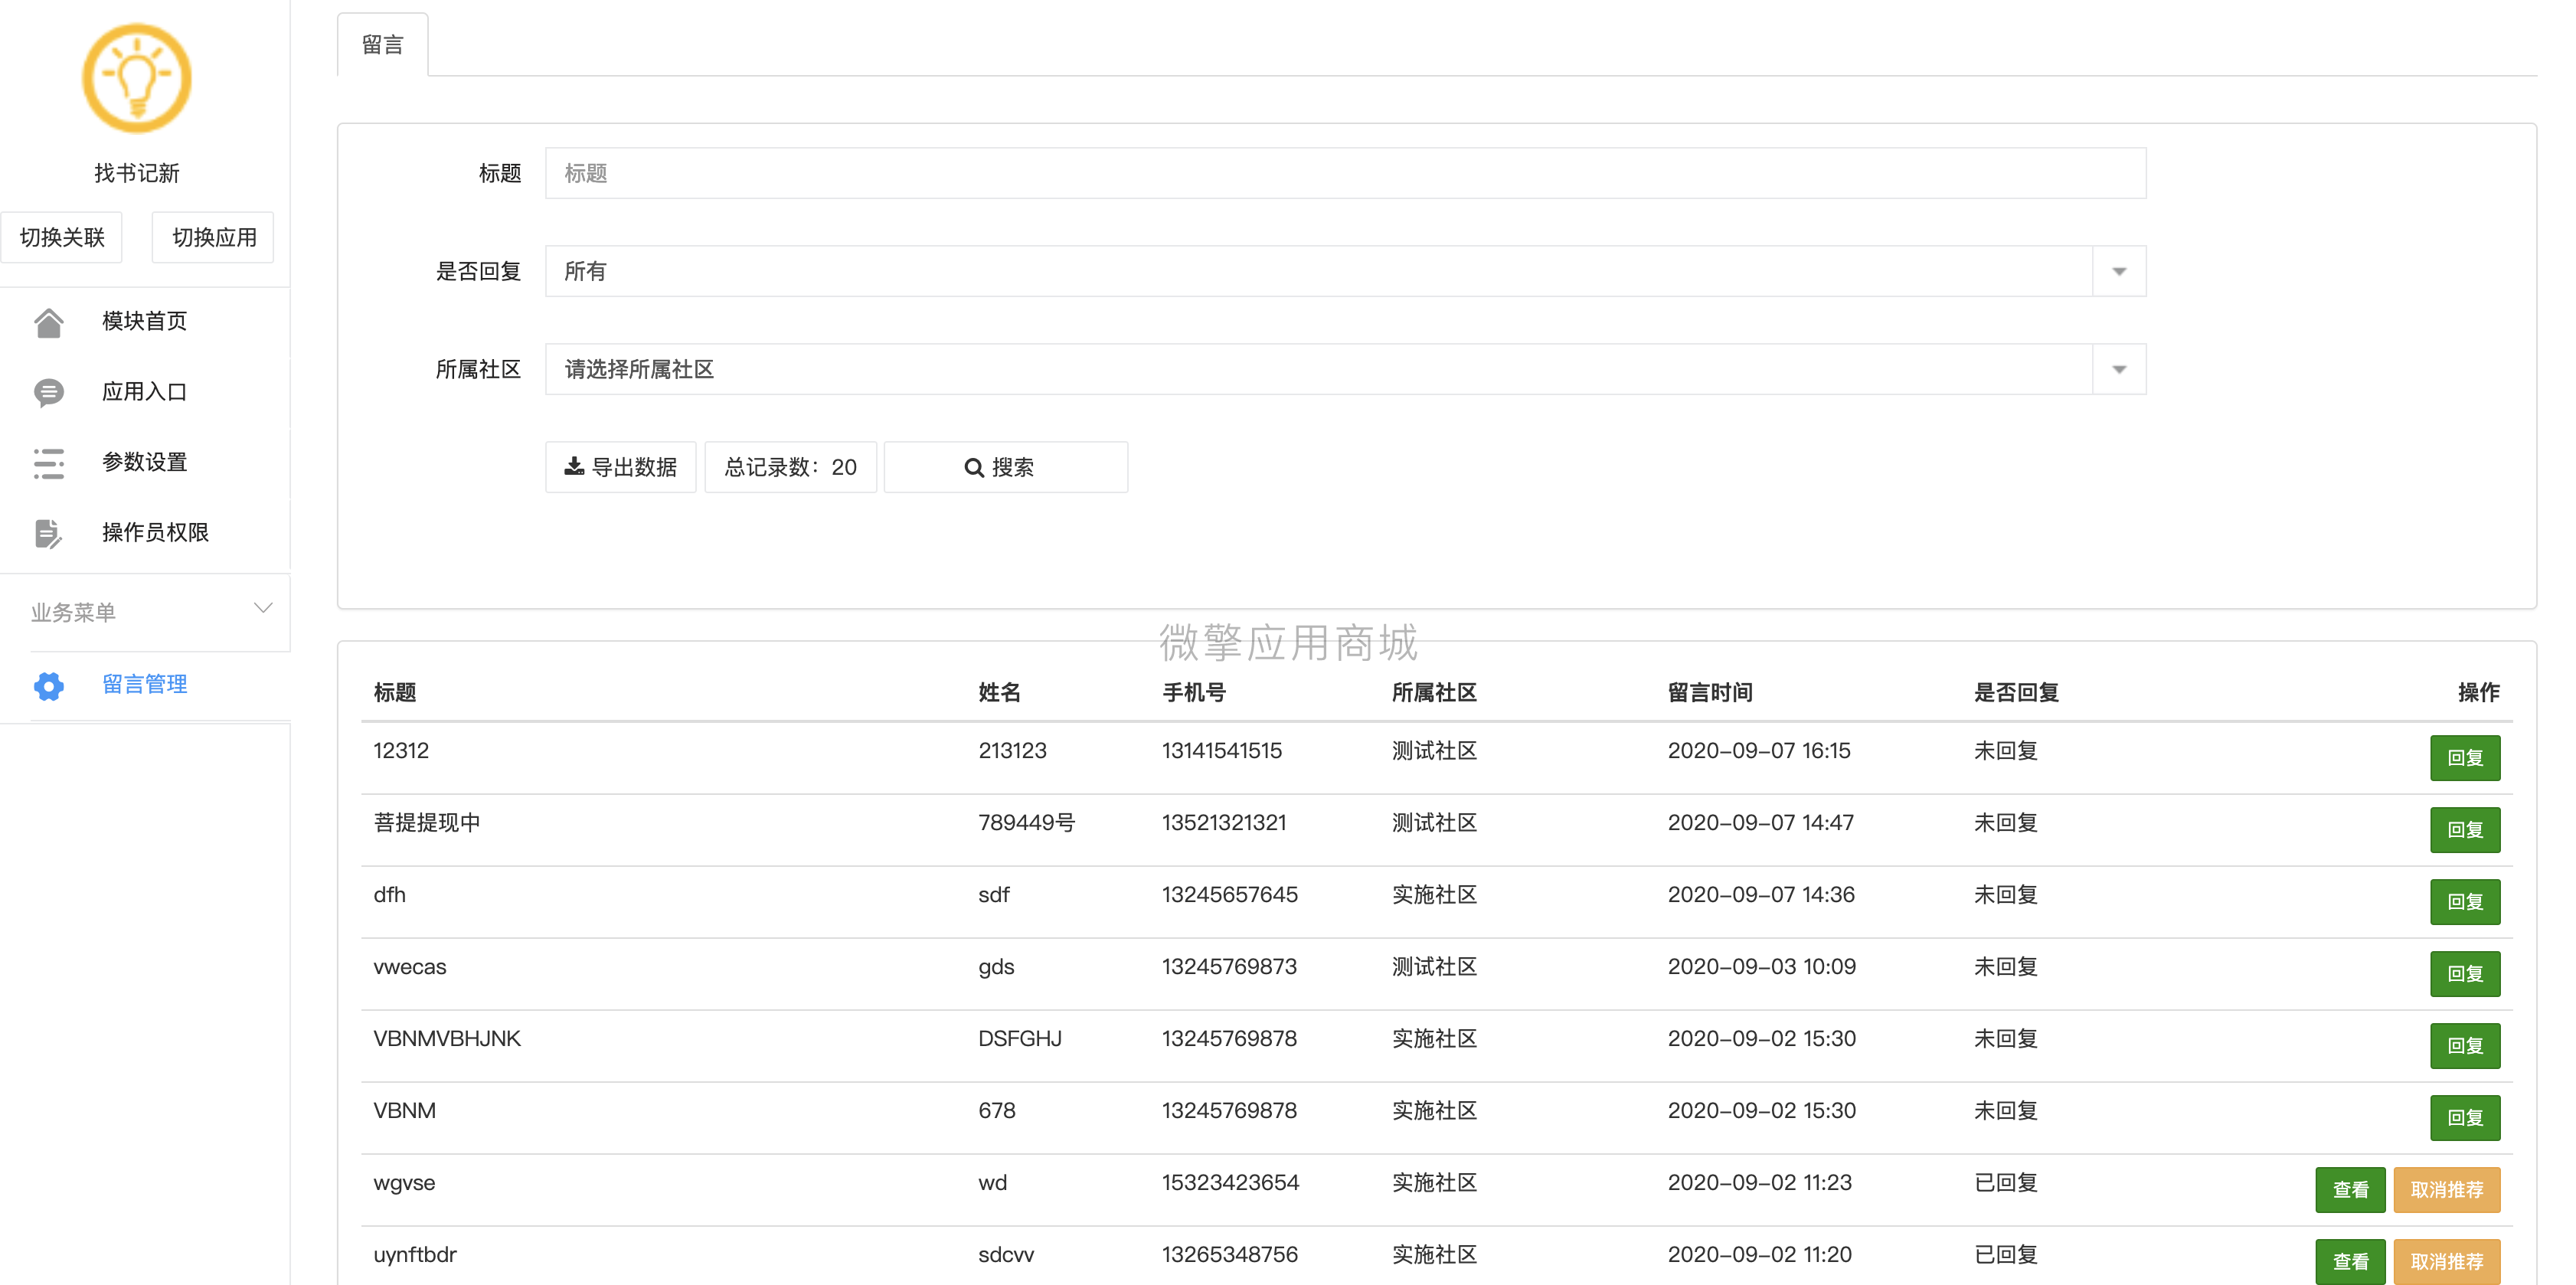The height and width of the screenshot is (1285, 2576).
Task: Click the 操作 column header
Action: coord(2478,692)
